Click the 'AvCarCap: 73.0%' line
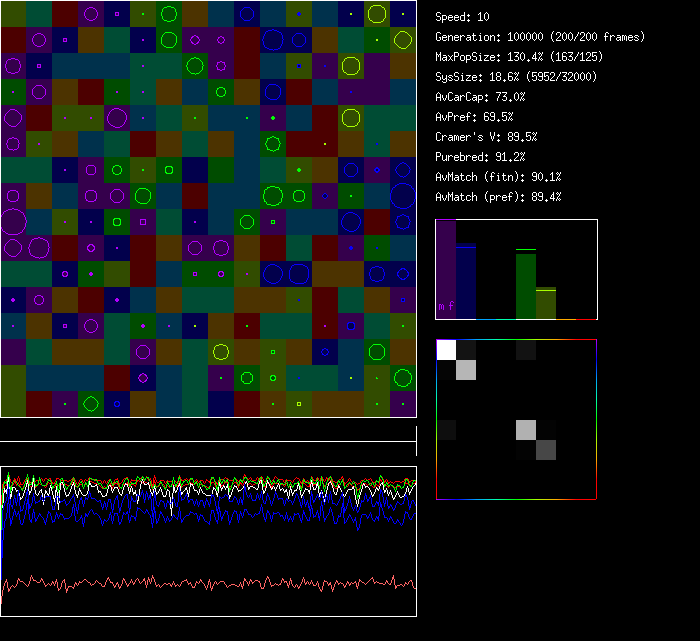 click(480, 97)
